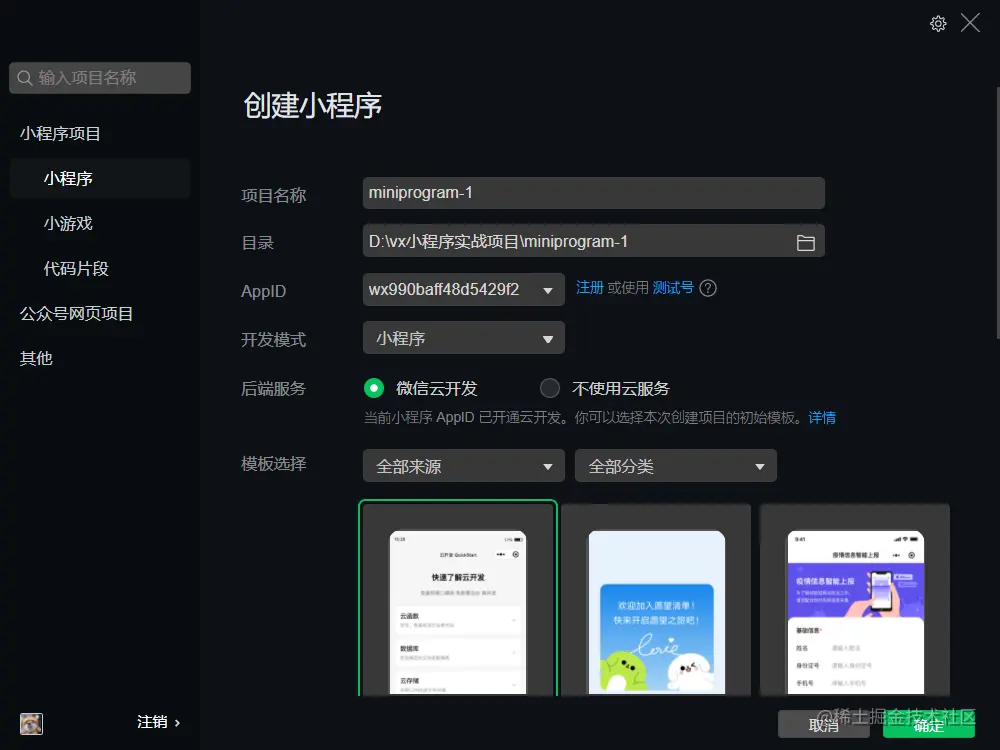Close the create project dialog
The image size is (1000, 750).
click(x=970, y=23)
